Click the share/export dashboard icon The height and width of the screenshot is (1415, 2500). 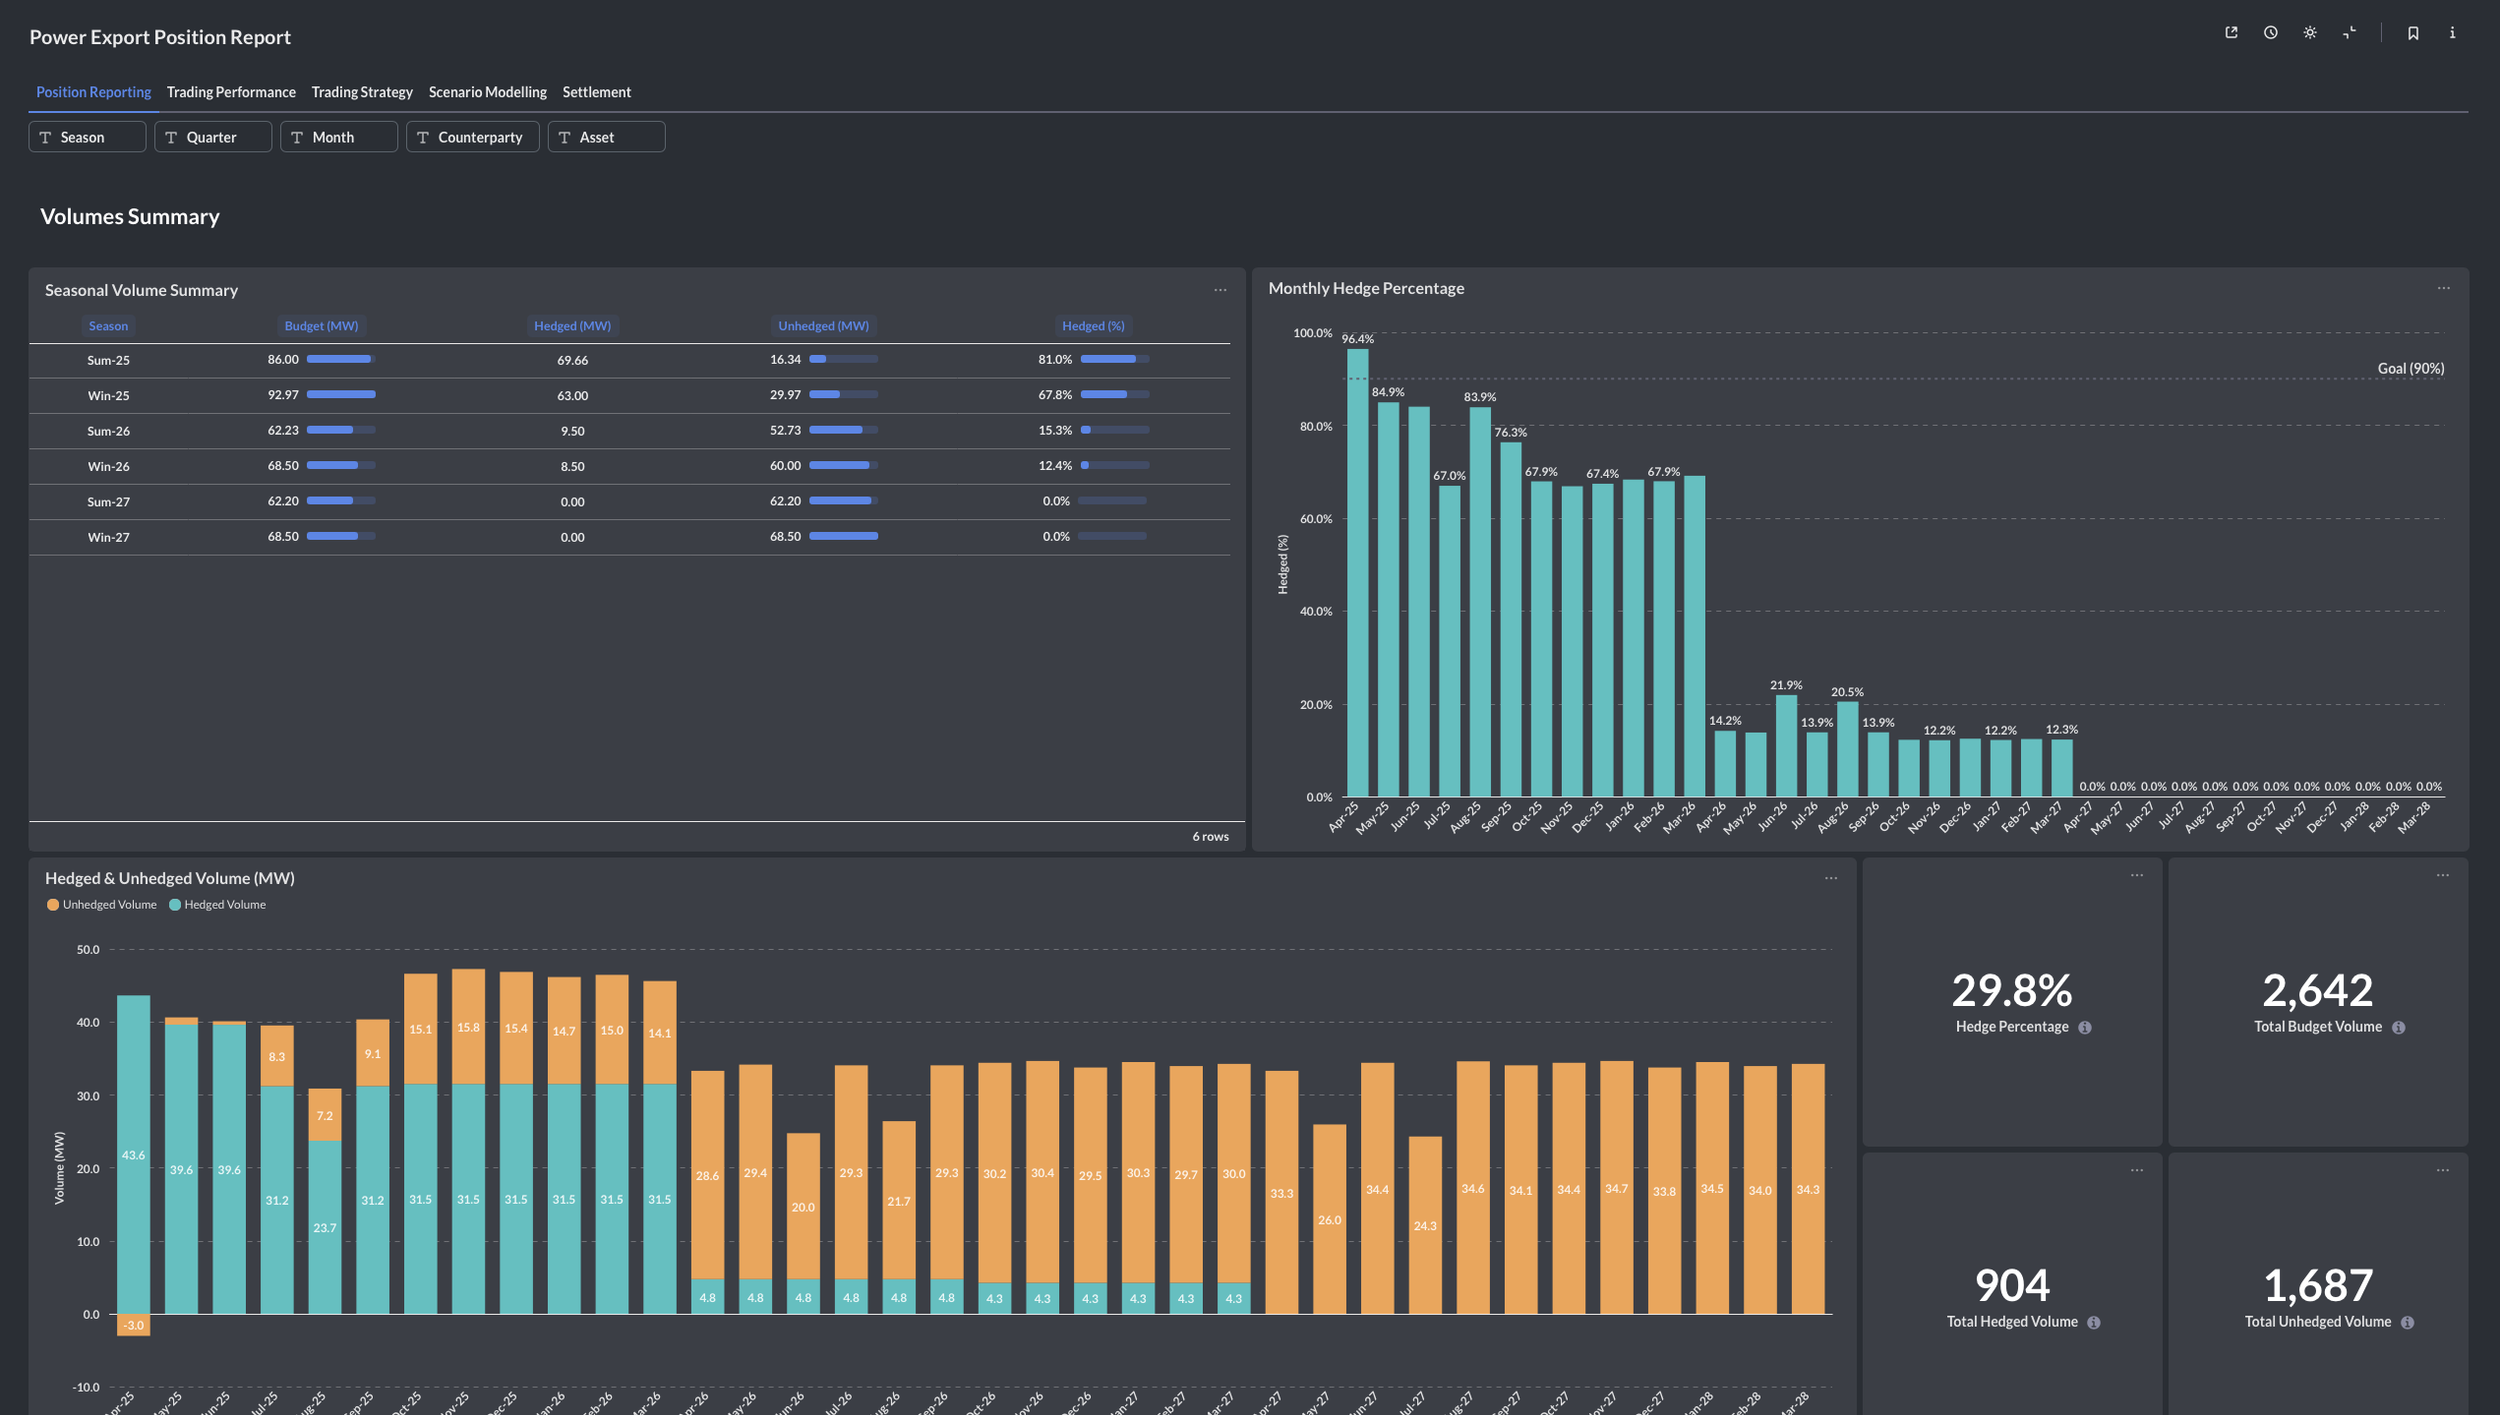[x=2231, y=33]
